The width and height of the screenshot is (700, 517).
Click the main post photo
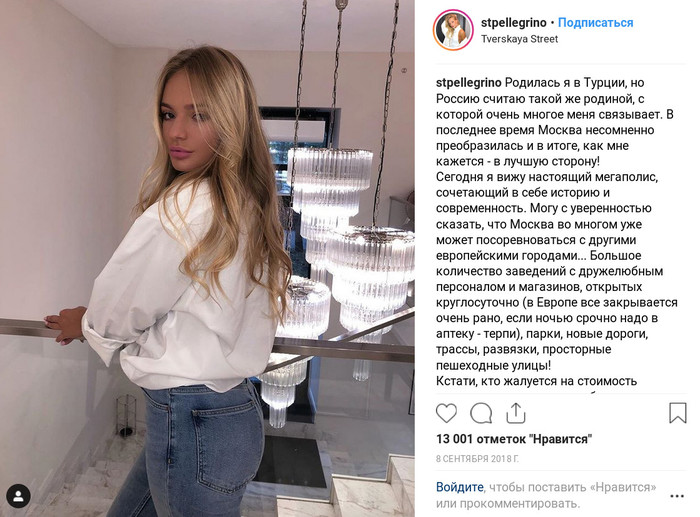click(207, 258)
